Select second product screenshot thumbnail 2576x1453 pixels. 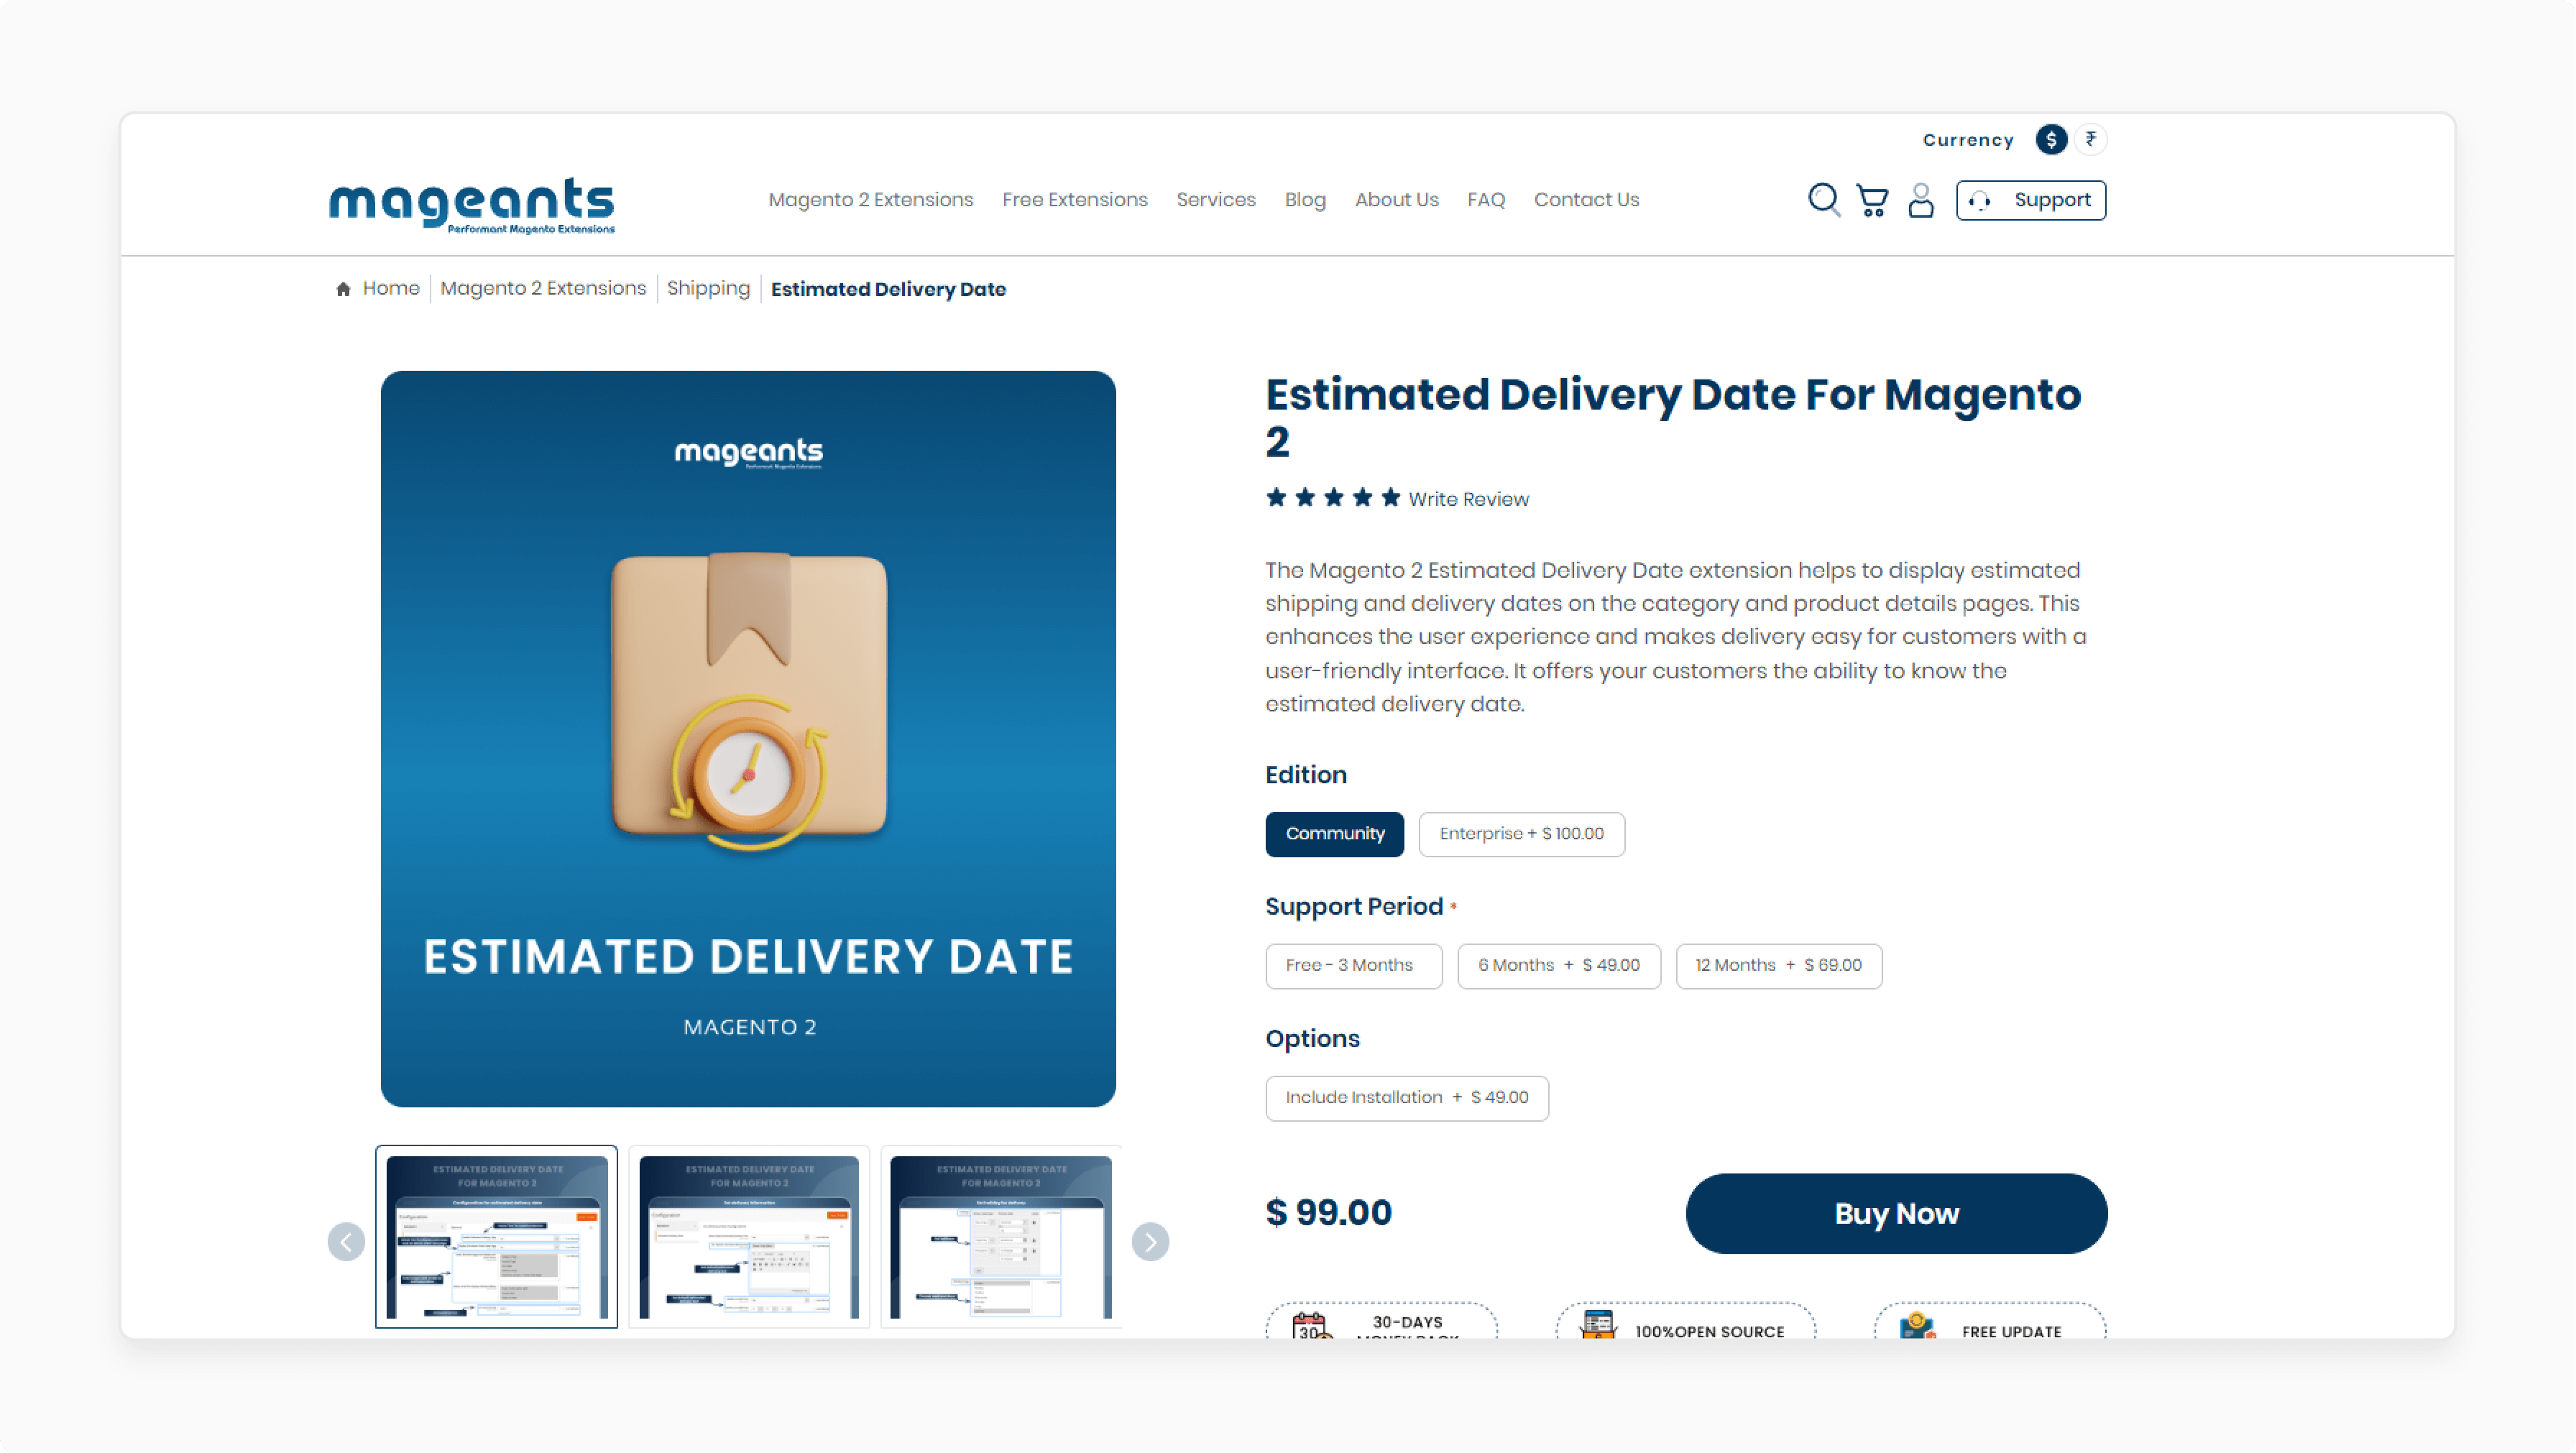pos(749,1237)
